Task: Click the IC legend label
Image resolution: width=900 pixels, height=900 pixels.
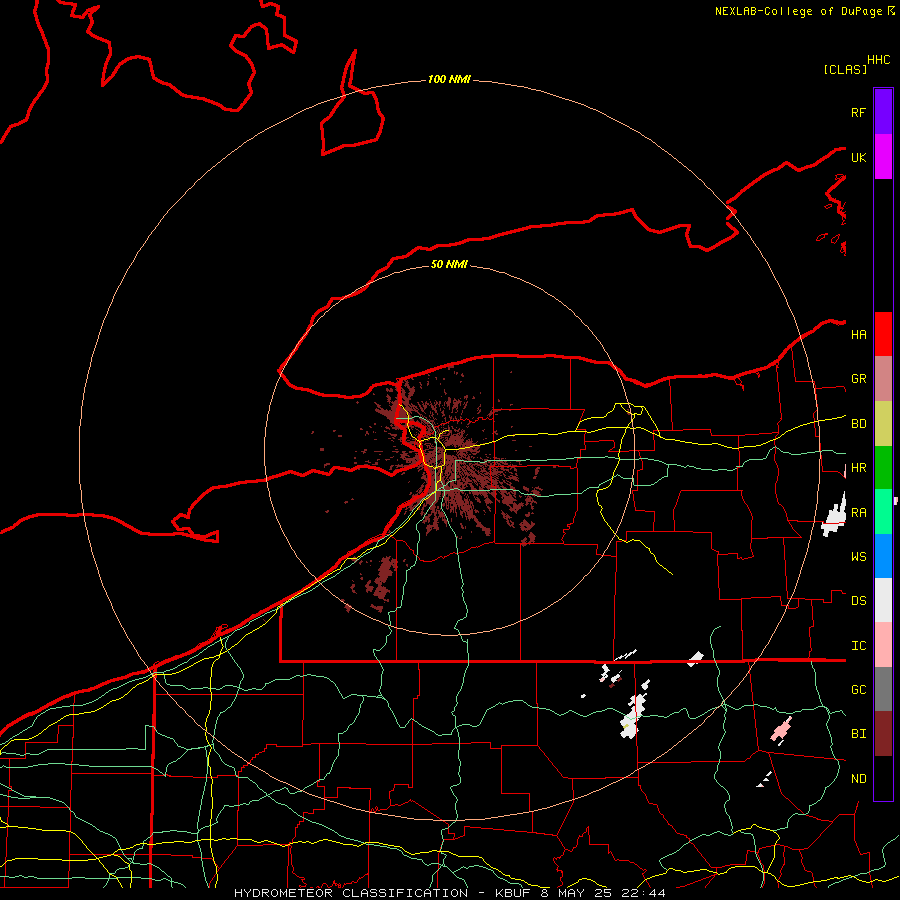Action: (x=859, y=646)
